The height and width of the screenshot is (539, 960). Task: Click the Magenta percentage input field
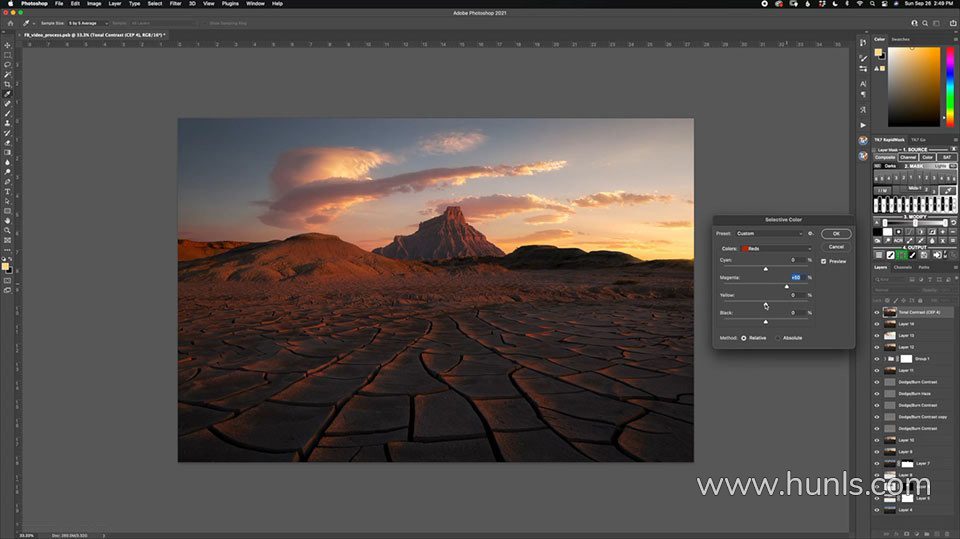coord(795,277)
